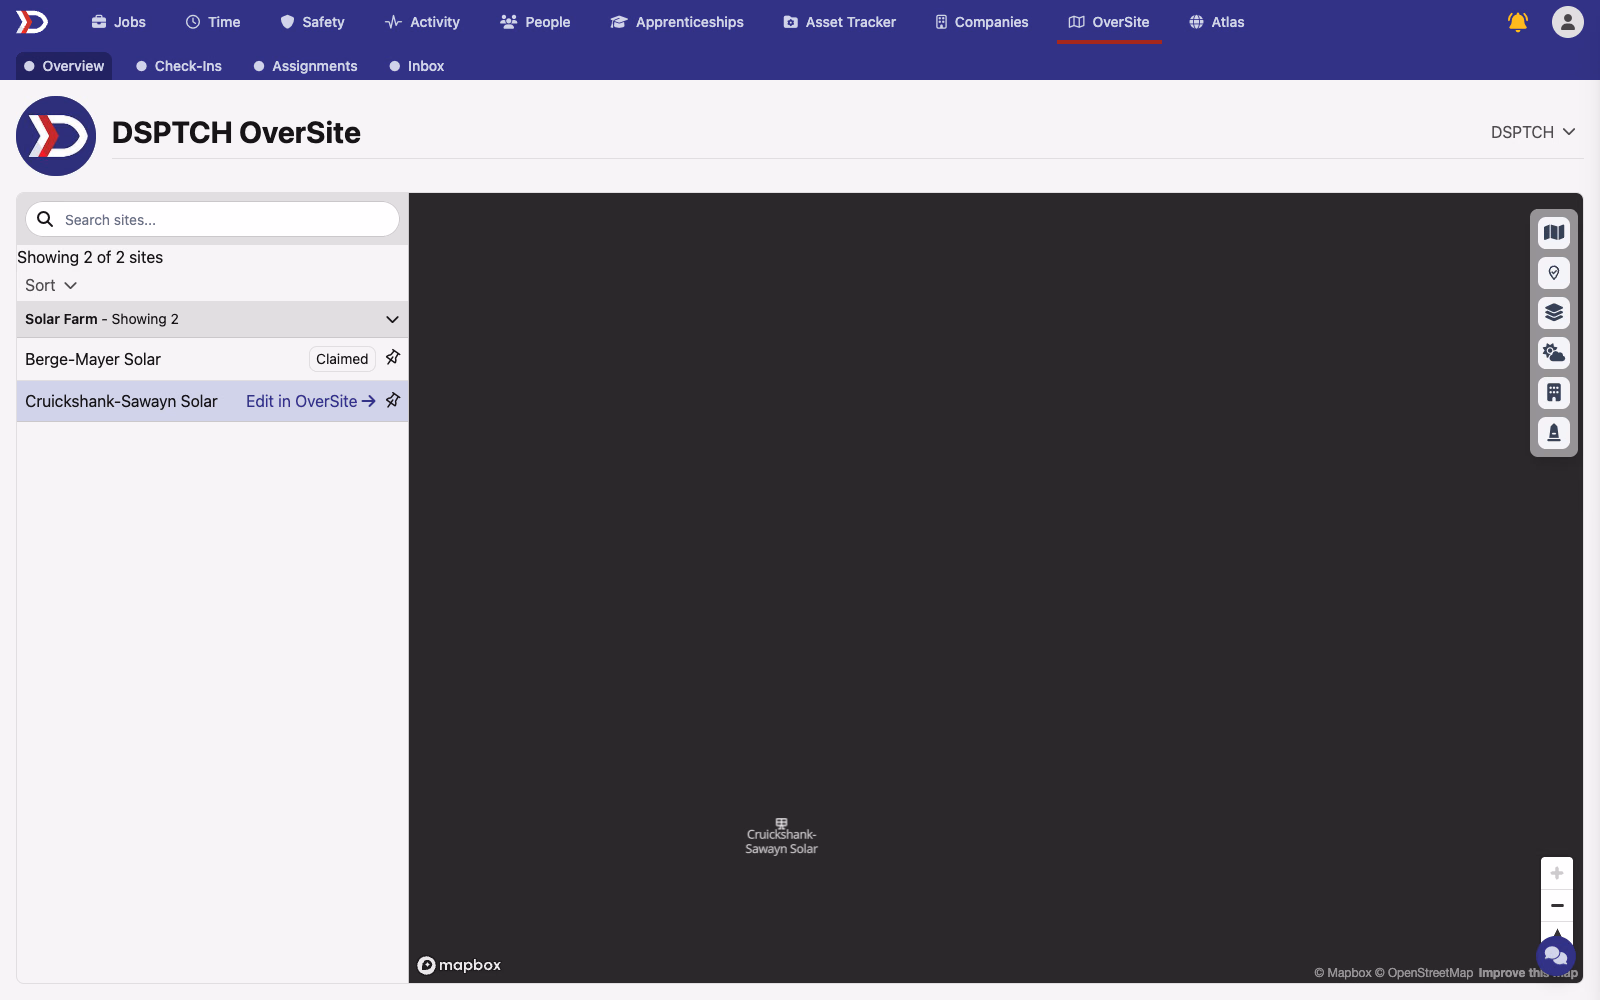
Task: Navigate to People
Action: pos(535,22)
